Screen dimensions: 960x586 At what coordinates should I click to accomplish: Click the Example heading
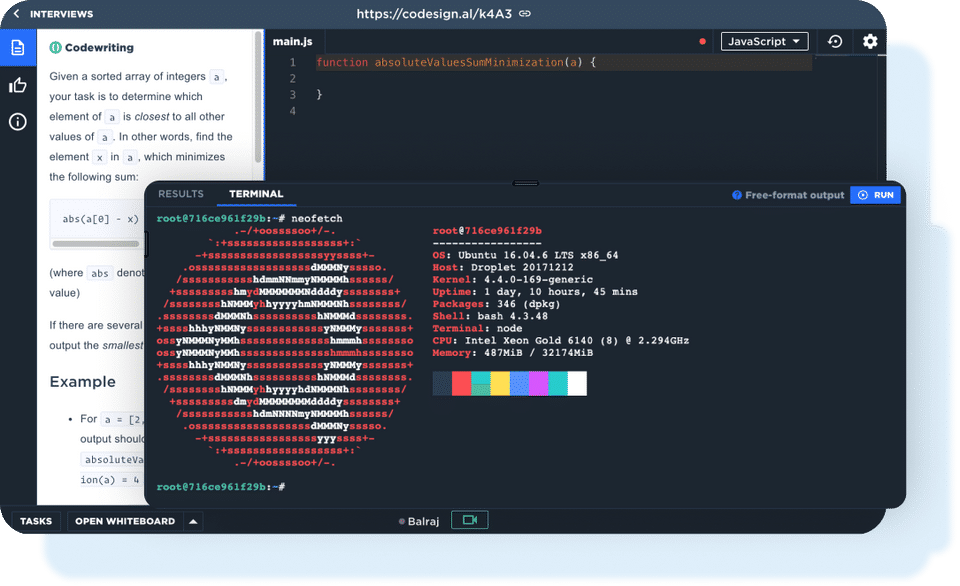83,381
